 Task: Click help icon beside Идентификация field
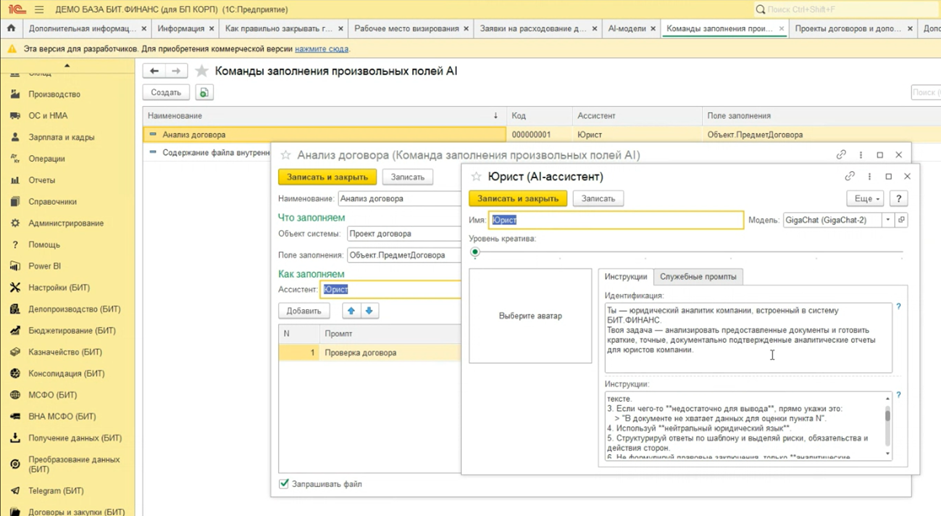pos(898,307)
